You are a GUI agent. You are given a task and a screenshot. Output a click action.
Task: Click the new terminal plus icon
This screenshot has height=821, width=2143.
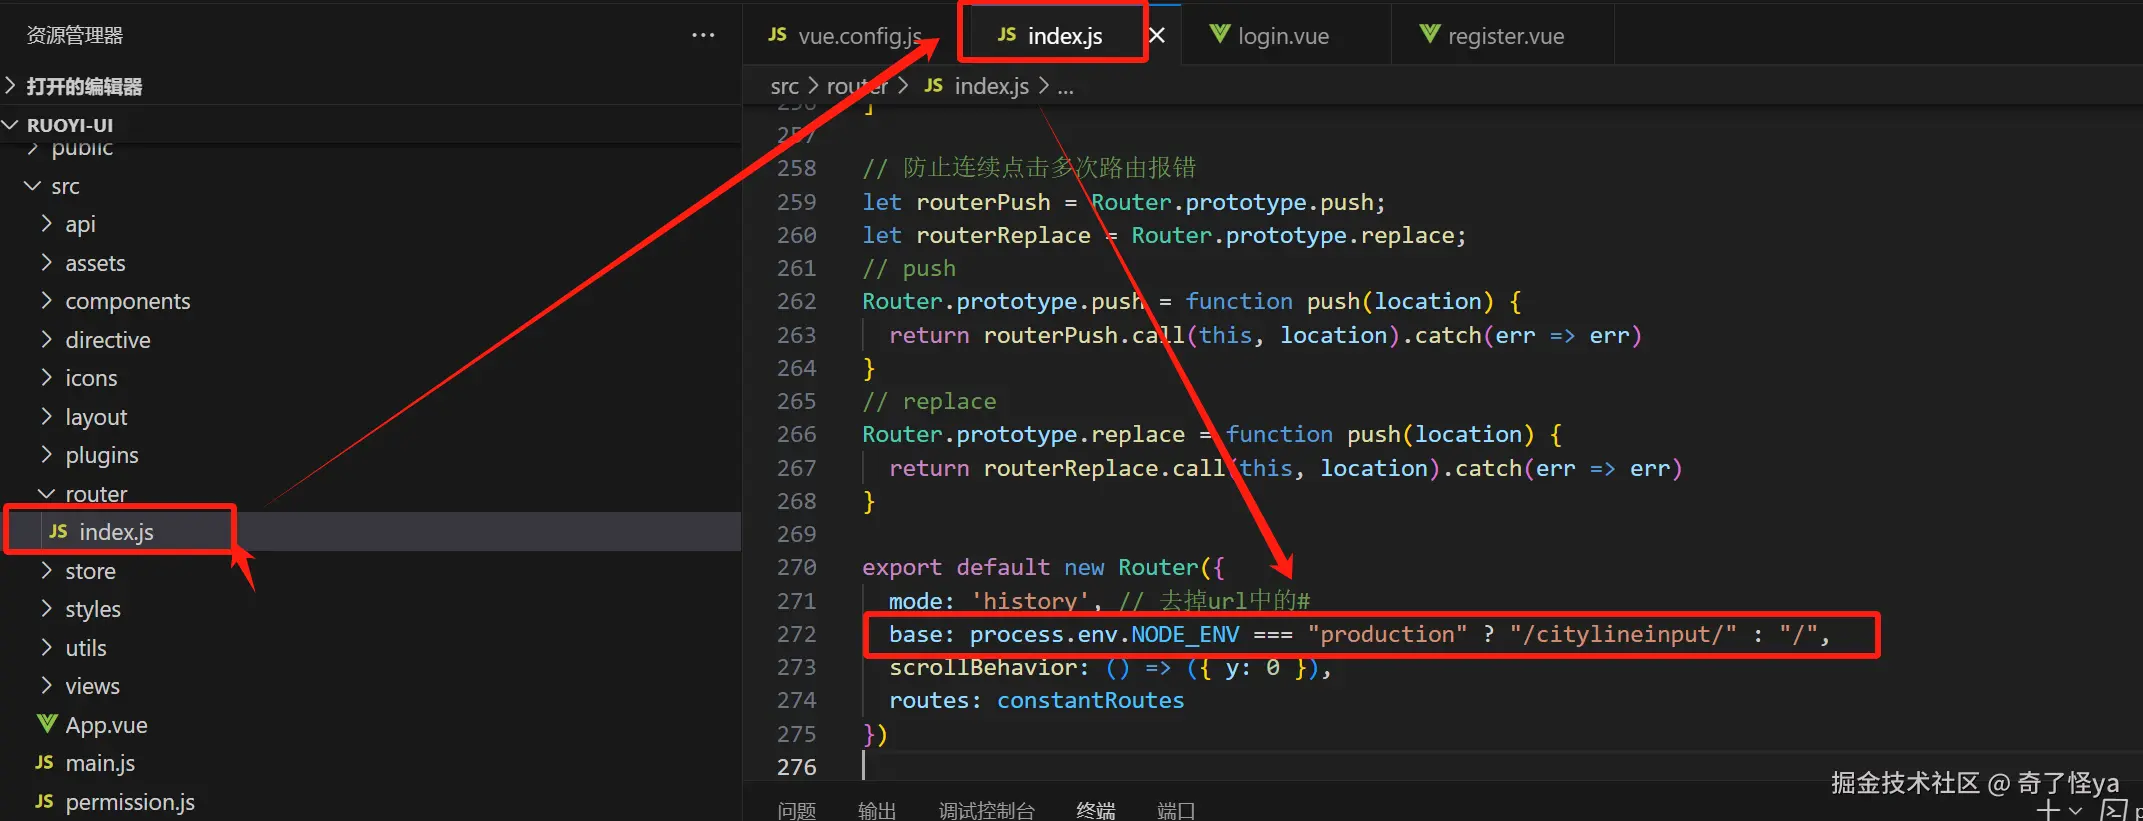2048,810
